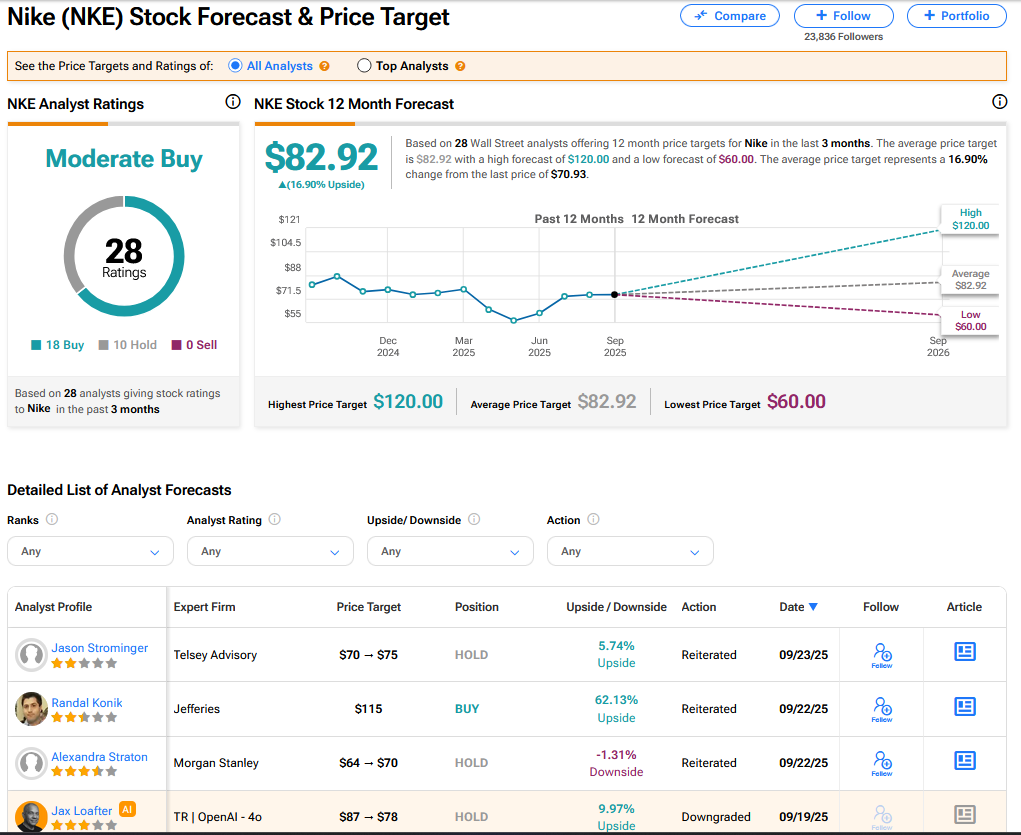
Task: Click Jason Strominger's avatar placeholder
Action: tap(31, 655)
